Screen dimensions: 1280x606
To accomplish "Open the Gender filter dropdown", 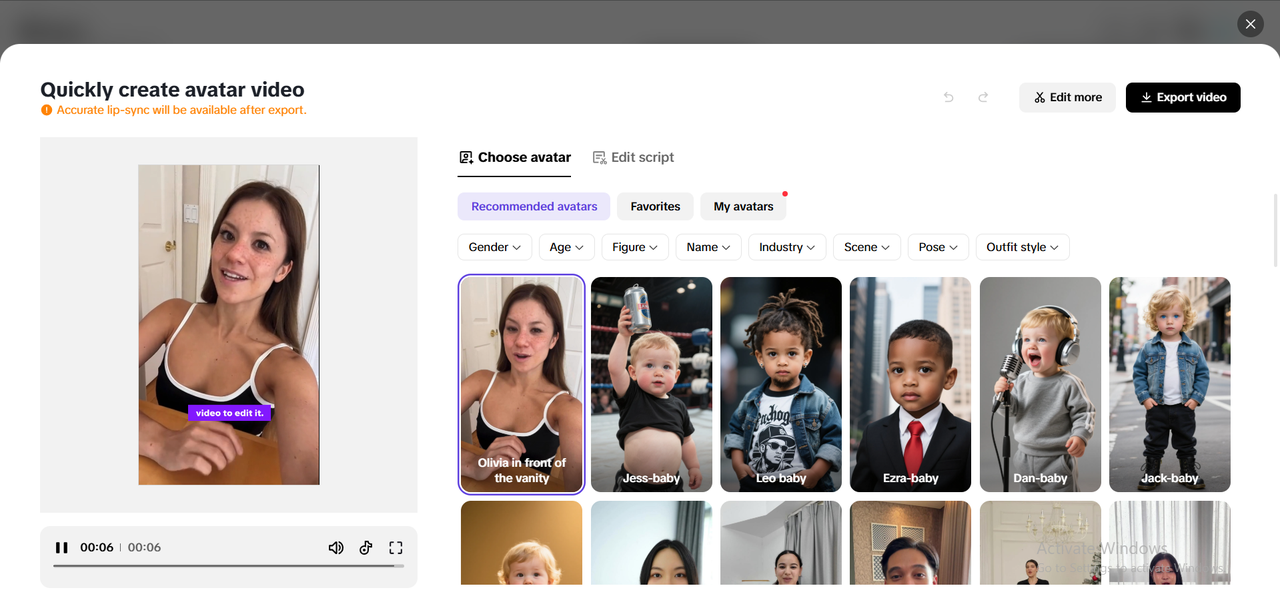I will 494,247.
